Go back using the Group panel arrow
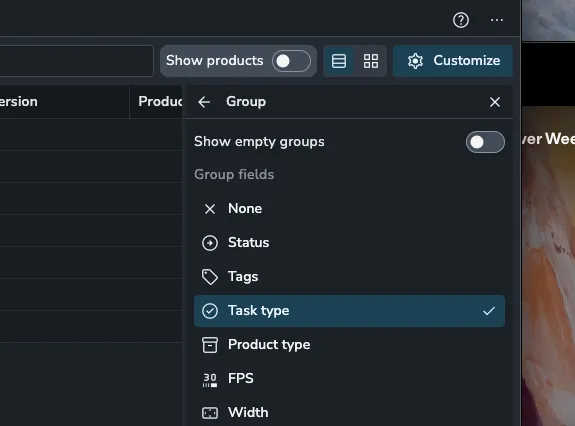This screenshot has width=575, height=426. coord(204,102)
